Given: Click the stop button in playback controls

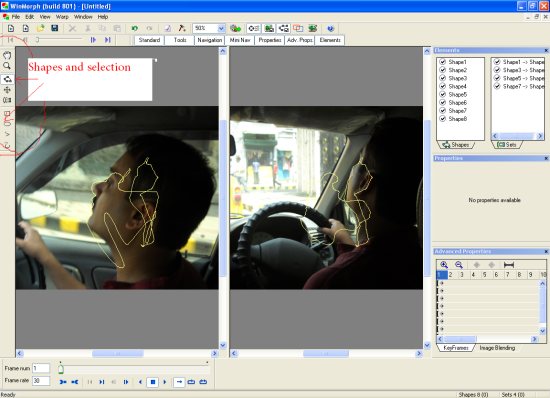Looking at the screenshot, I should point(153,382).
